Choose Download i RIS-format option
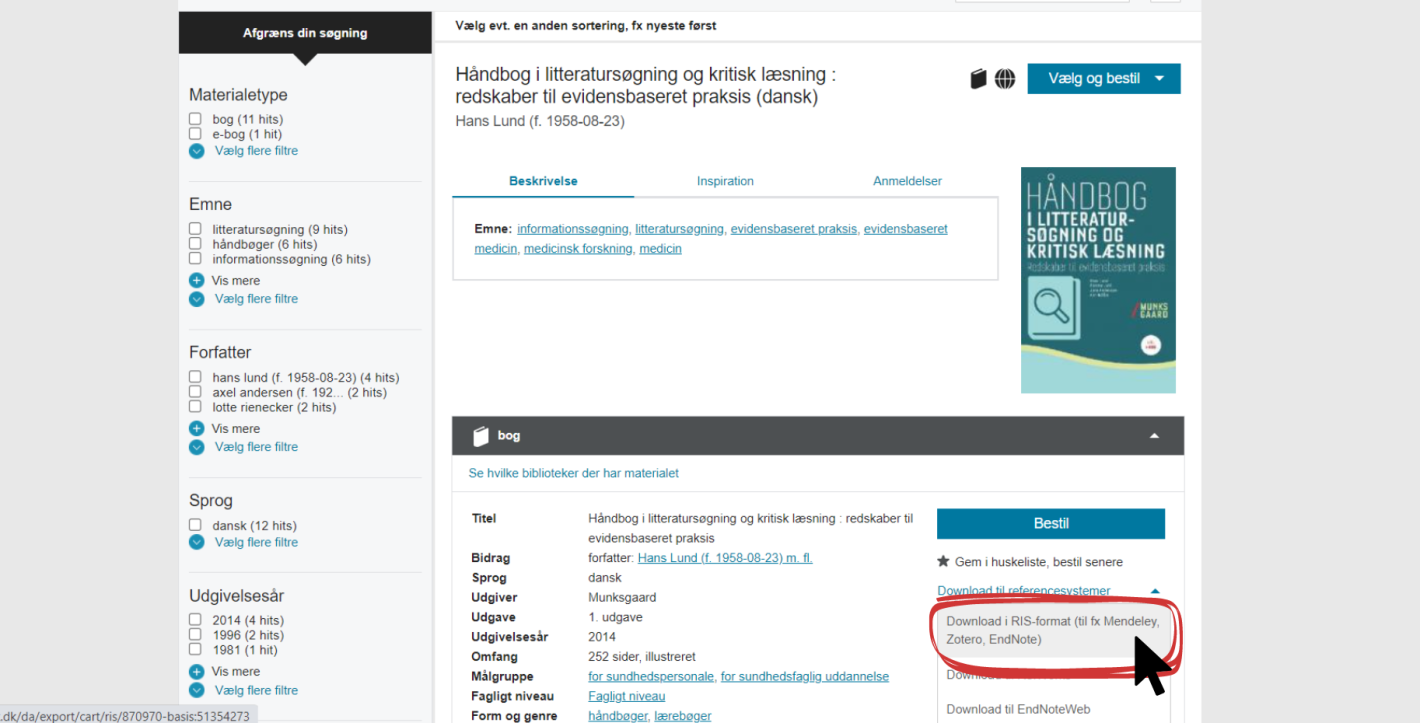This screenshot has height=723, width=1420. (1053, 631)
